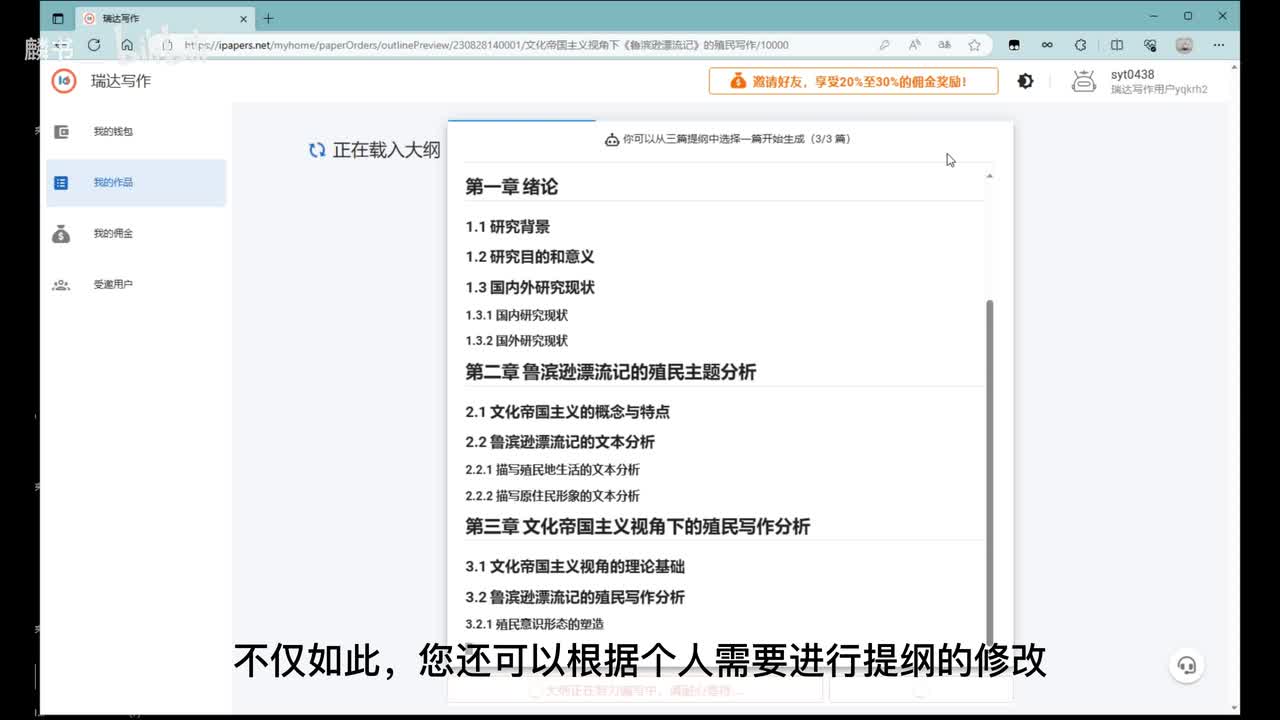Click the outline panel scrollbar thumb
Viewport: 1280px width, 720px height.
990,470
